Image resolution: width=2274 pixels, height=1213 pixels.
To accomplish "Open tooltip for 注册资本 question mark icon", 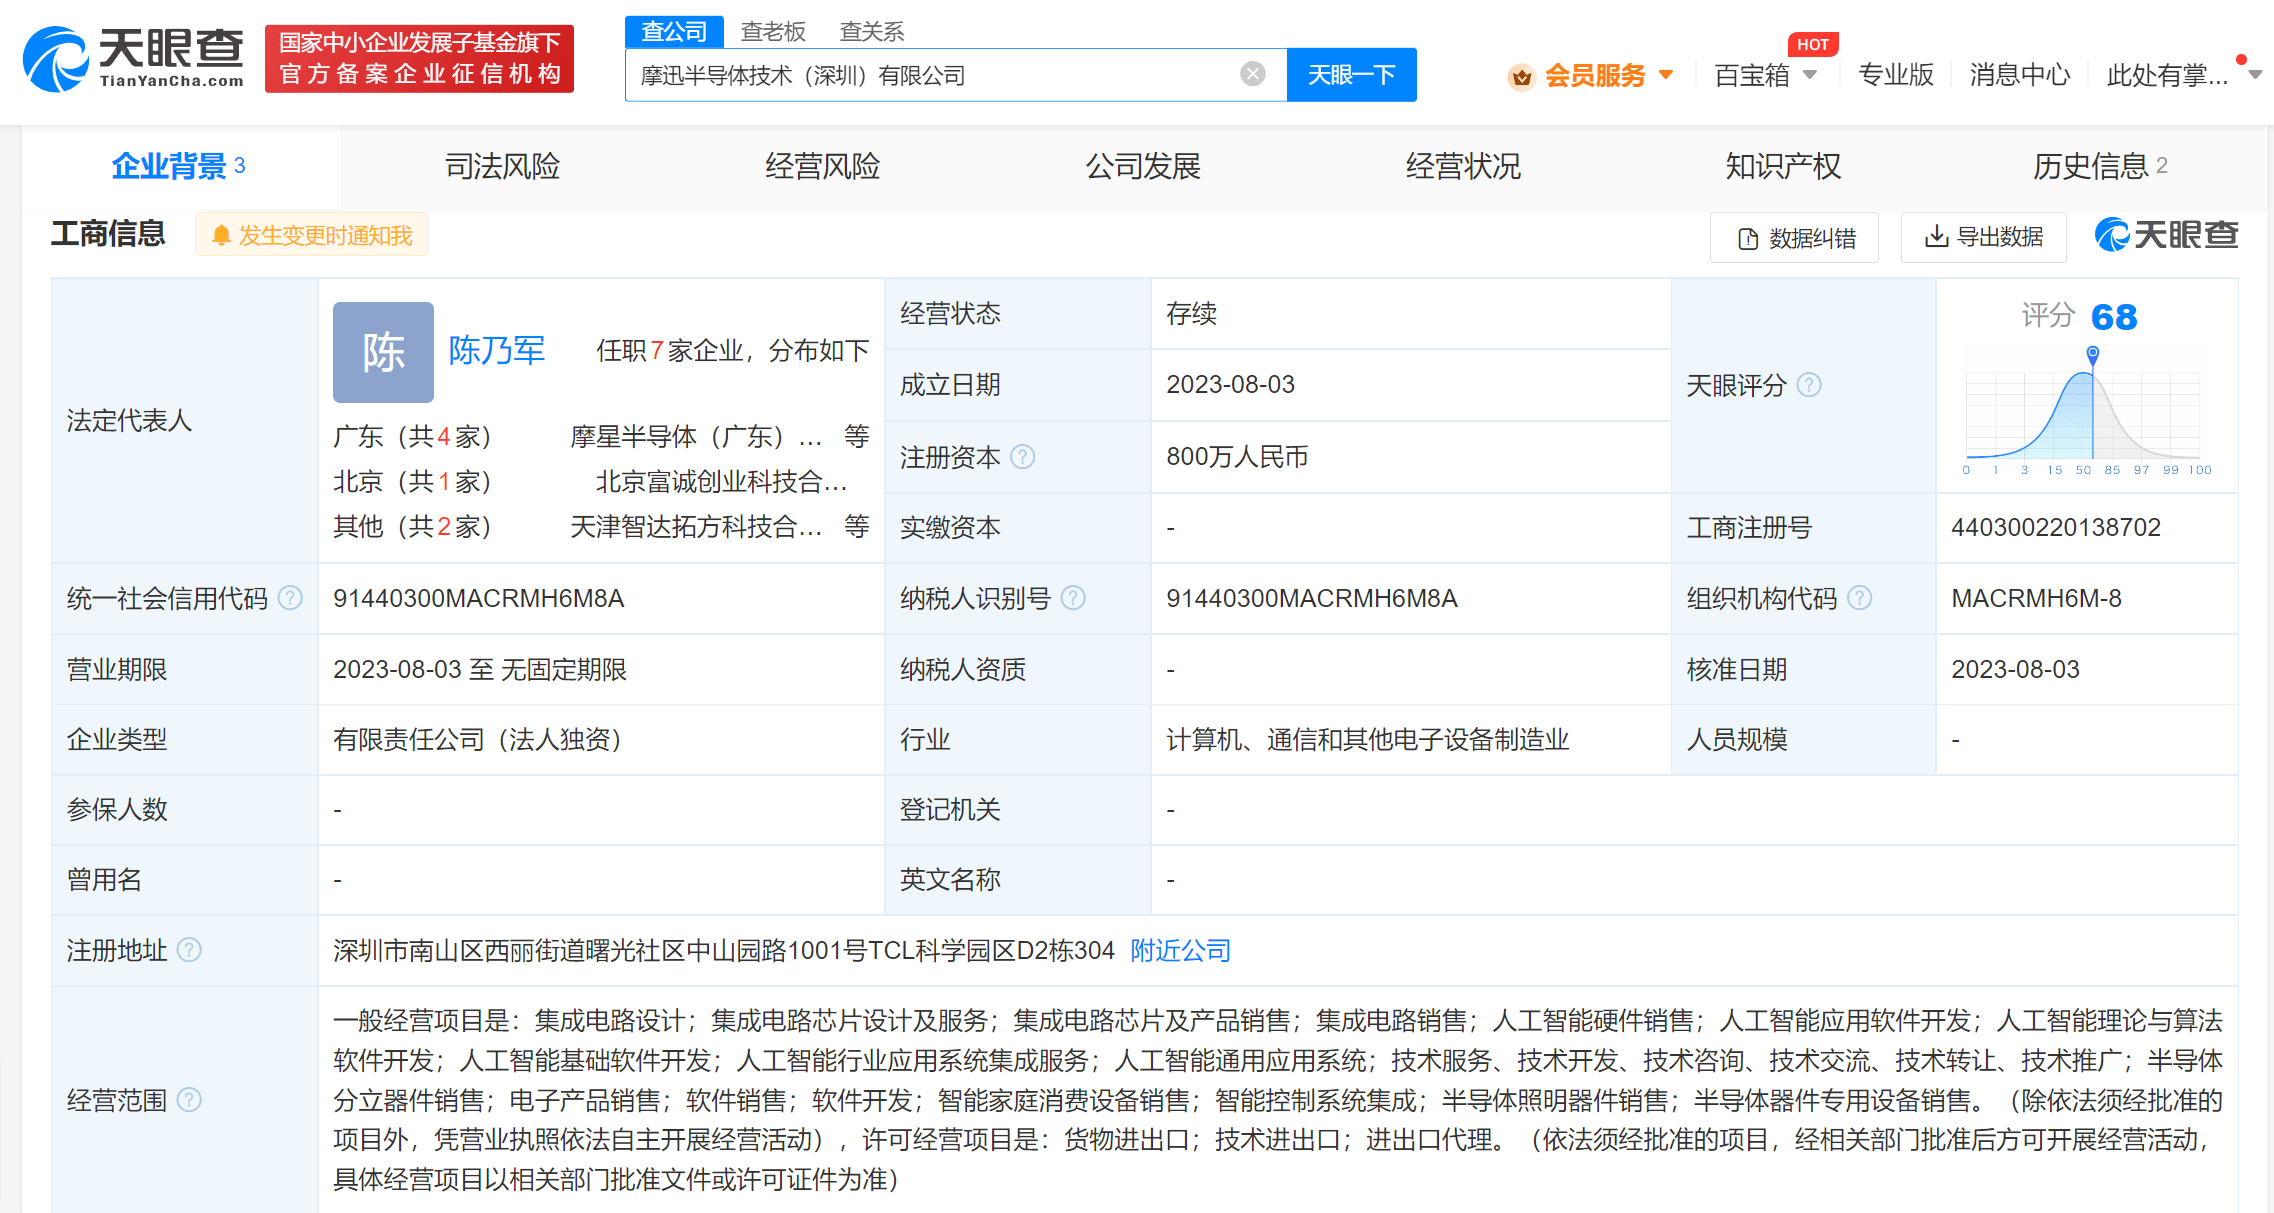I will click(x=1022, y=457).
